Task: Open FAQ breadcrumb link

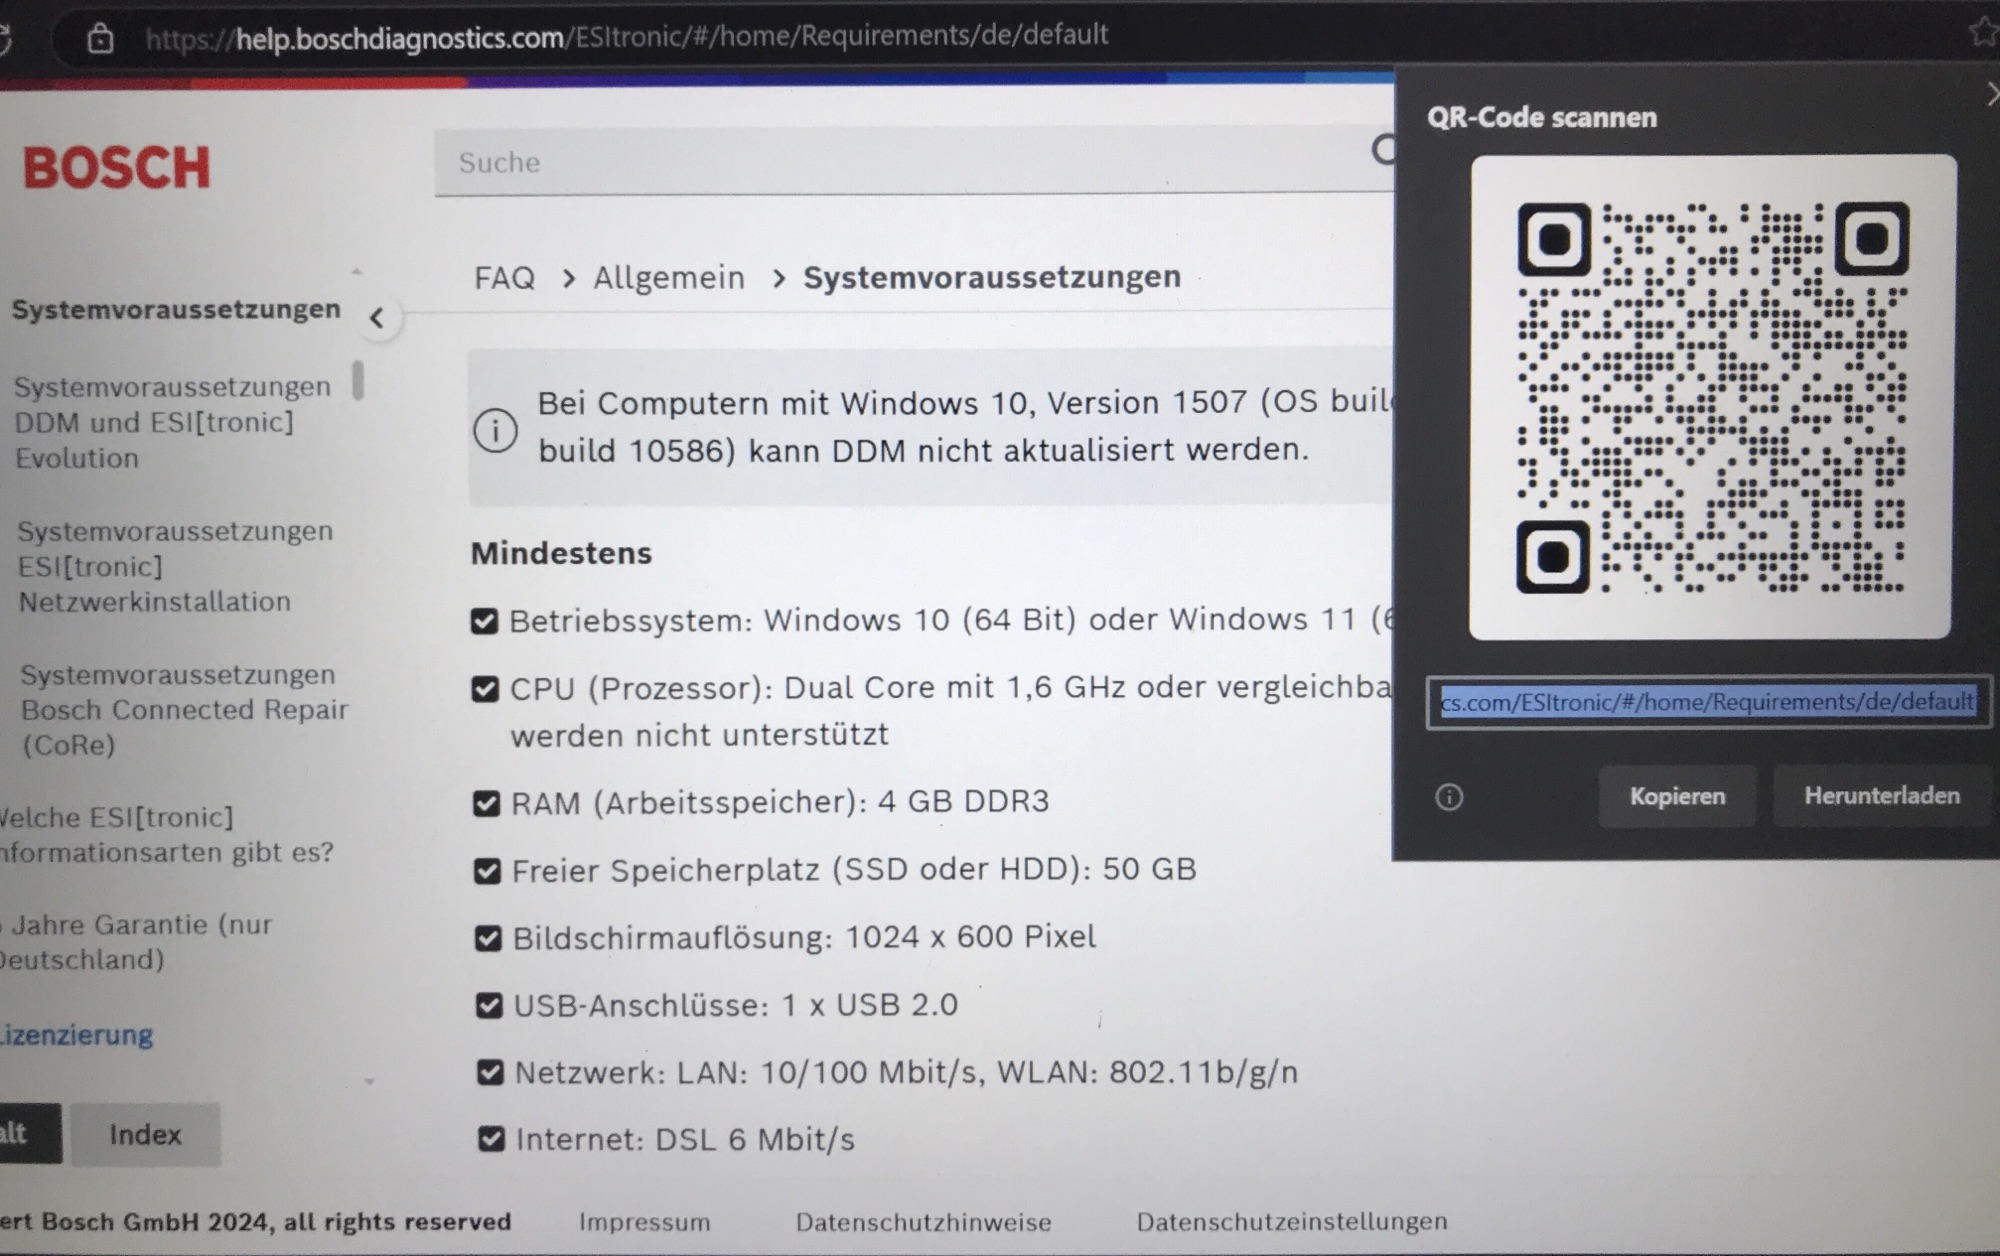Action: [504, 277]
